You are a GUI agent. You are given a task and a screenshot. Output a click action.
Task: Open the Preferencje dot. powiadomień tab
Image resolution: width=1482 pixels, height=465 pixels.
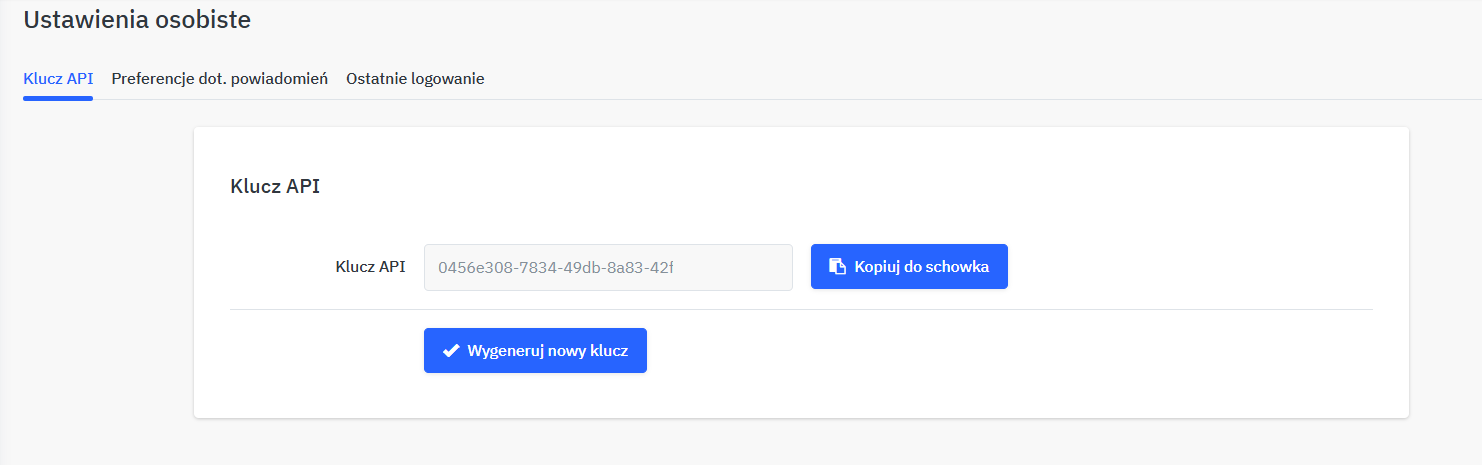220,78
